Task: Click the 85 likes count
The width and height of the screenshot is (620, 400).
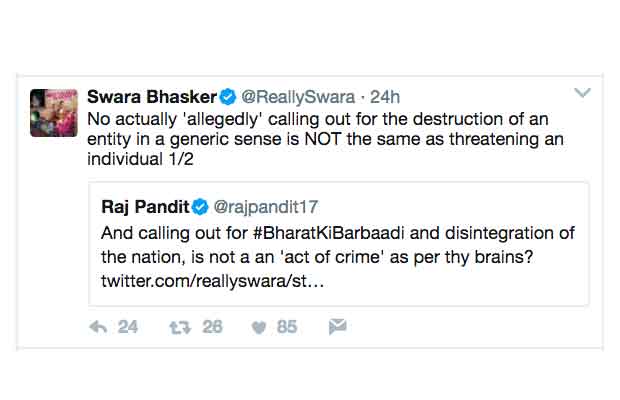Action: 287,327
